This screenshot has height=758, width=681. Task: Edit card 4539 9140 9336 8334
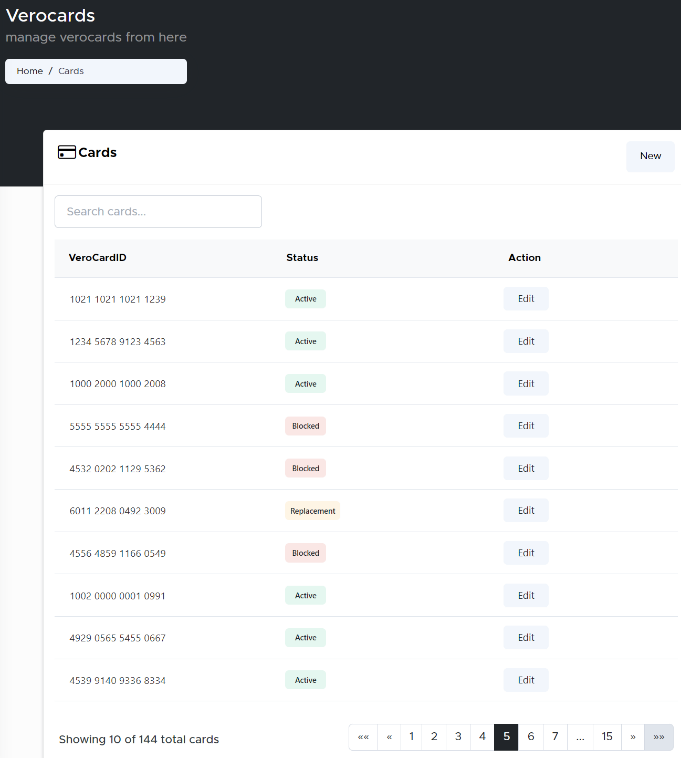click(526, 680)
